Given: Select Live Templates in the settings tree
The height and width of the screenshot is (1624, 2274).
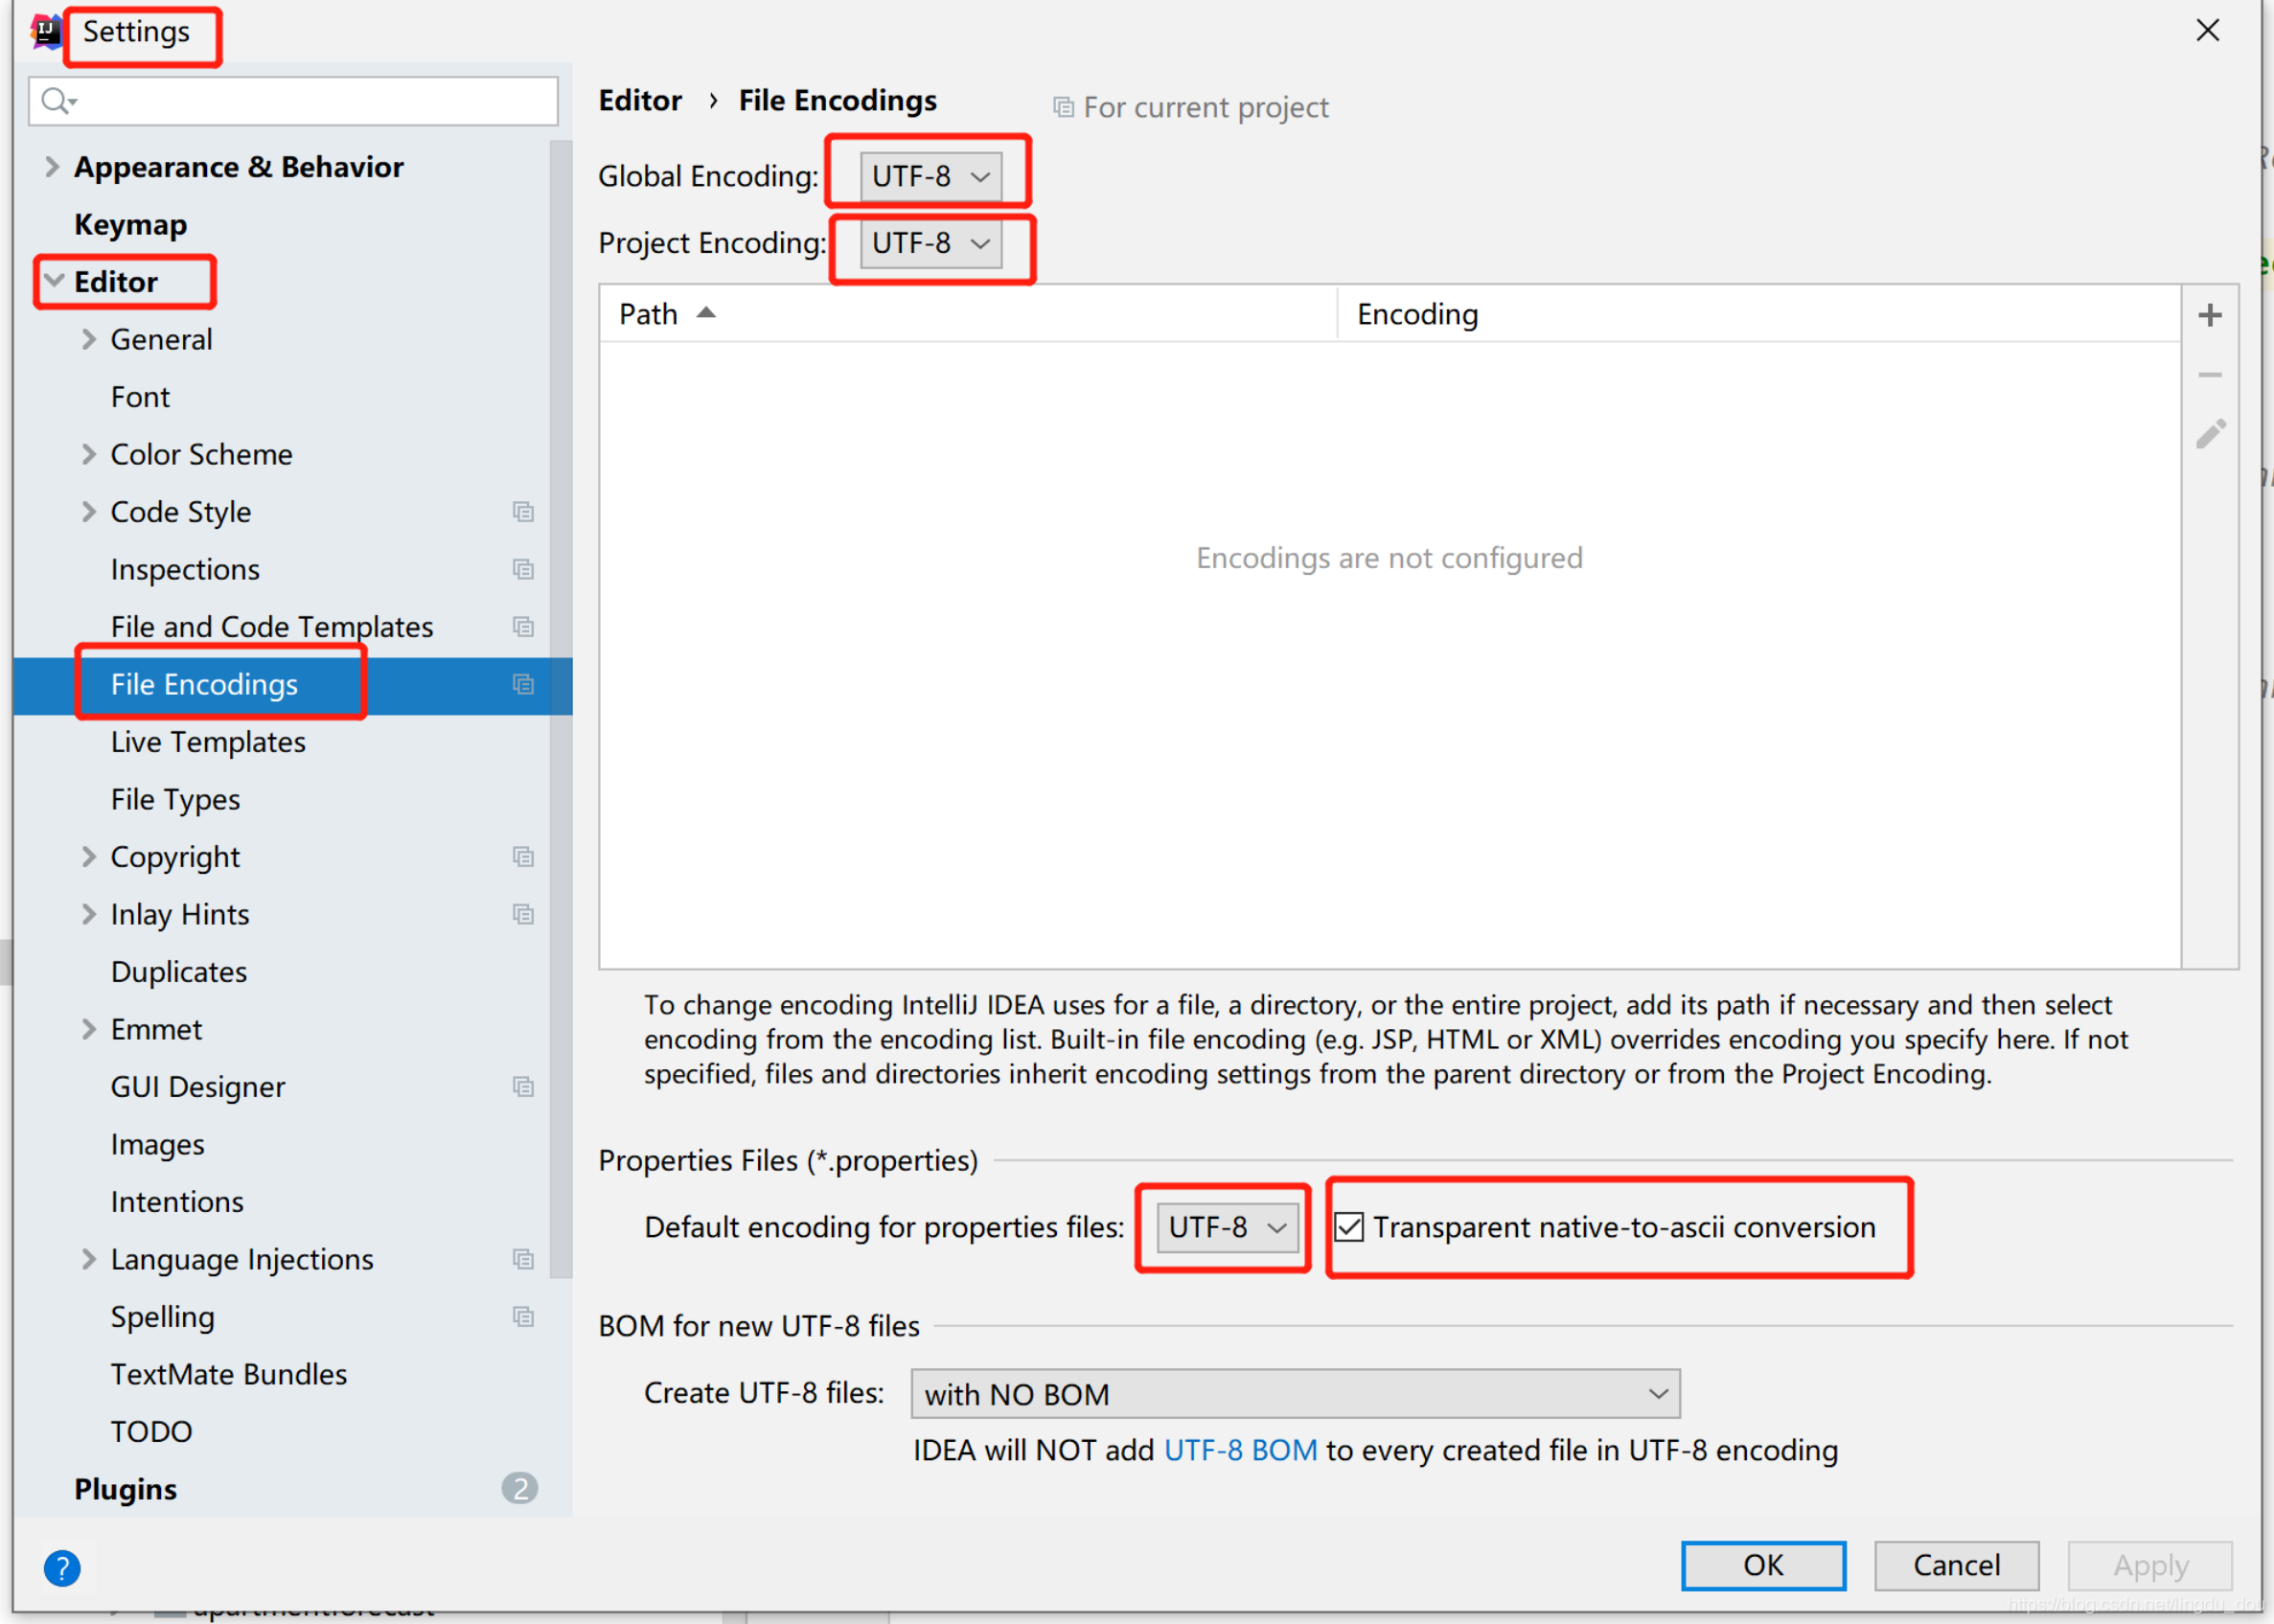Looking at the screenshot, I should (208, 742).
